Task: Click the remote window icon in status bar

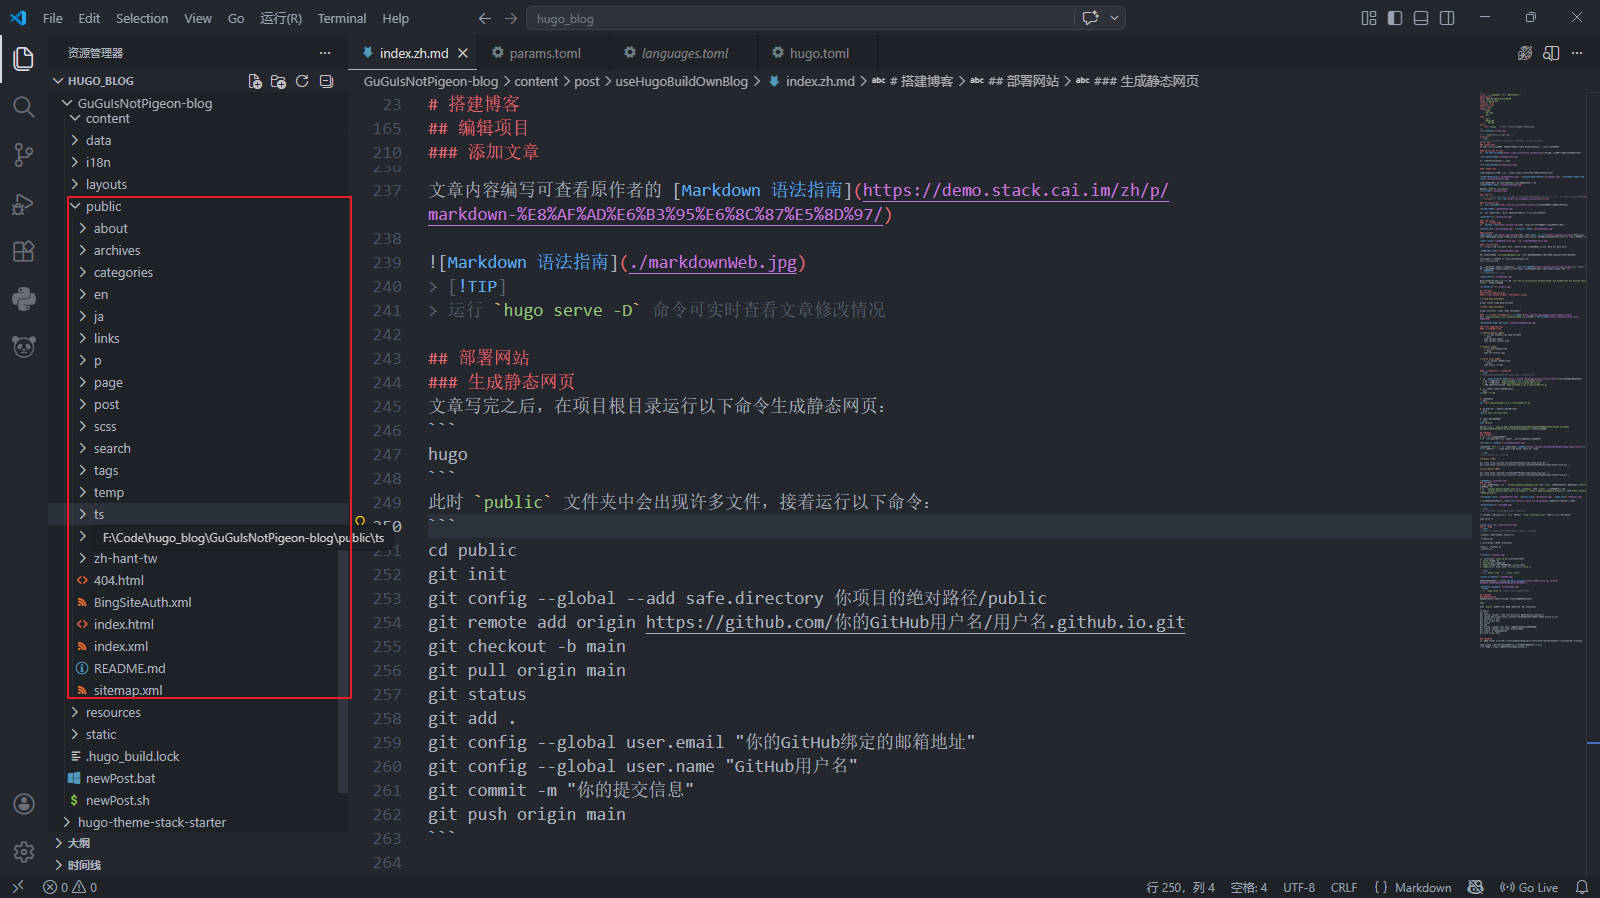Action: coord(17,887)
